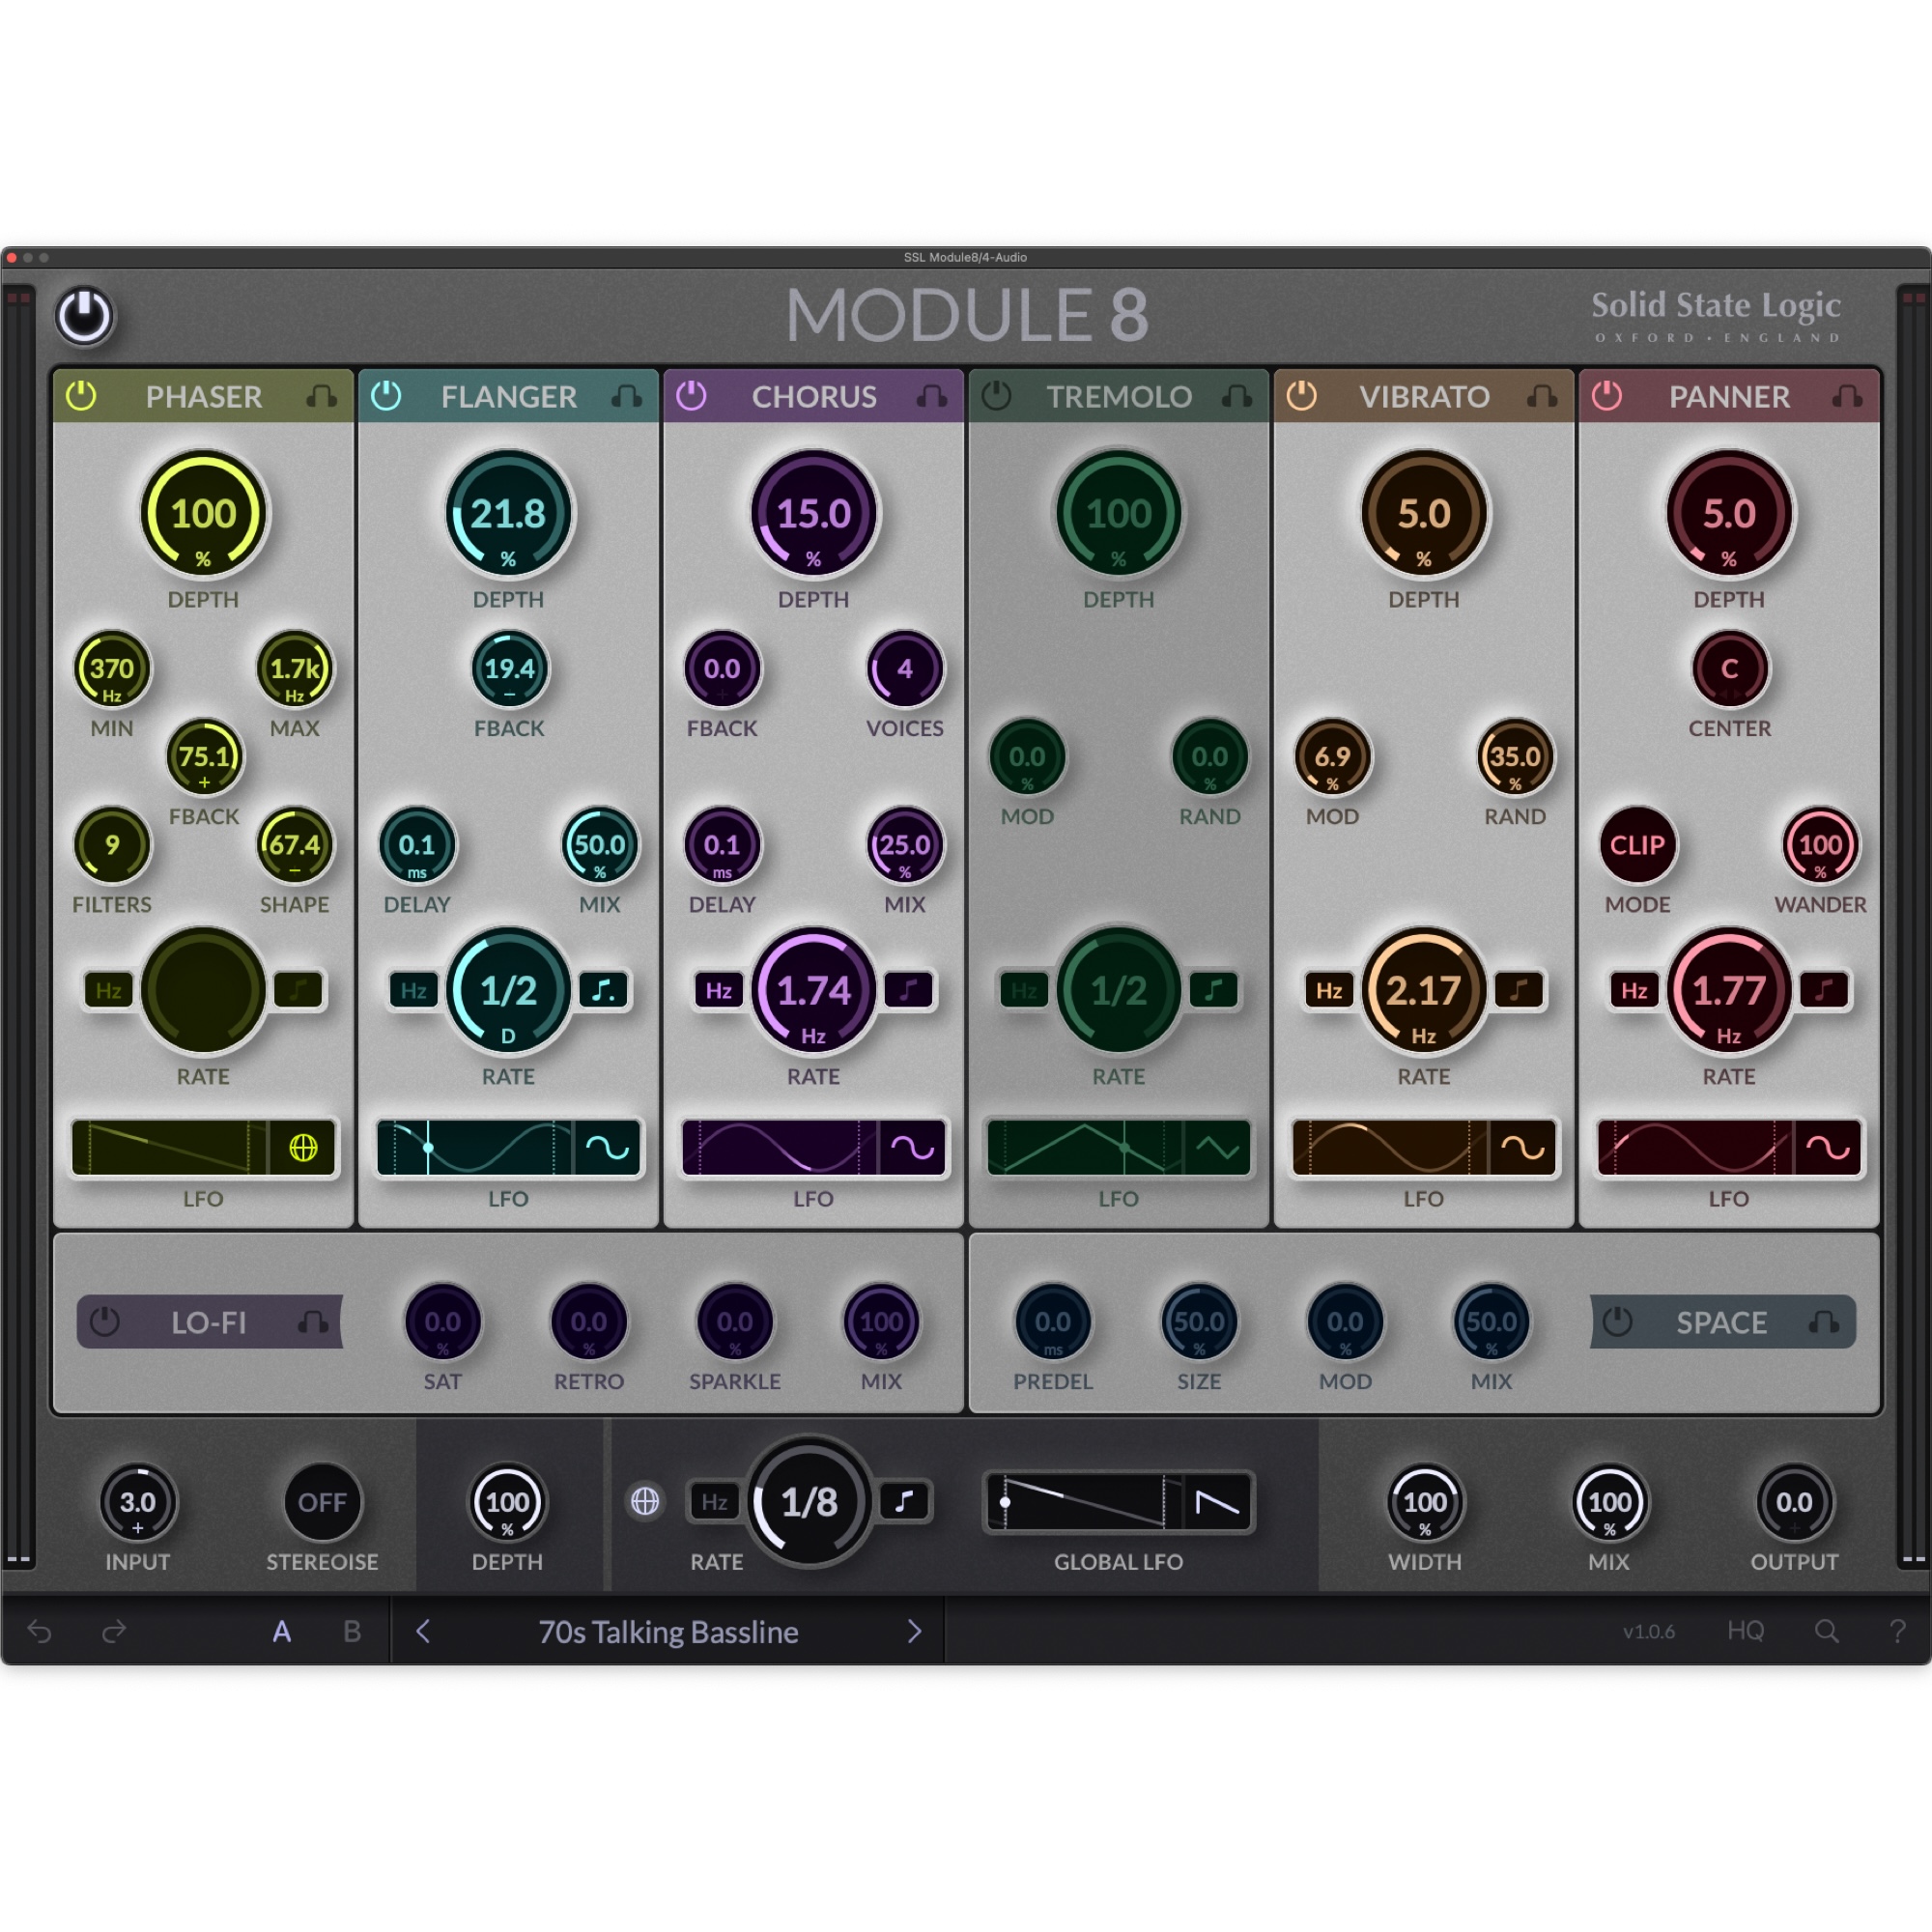This screenshot has height=1932, width=1932.
Task: Switch to preset slot B
Action: [x=352, y=1631]
